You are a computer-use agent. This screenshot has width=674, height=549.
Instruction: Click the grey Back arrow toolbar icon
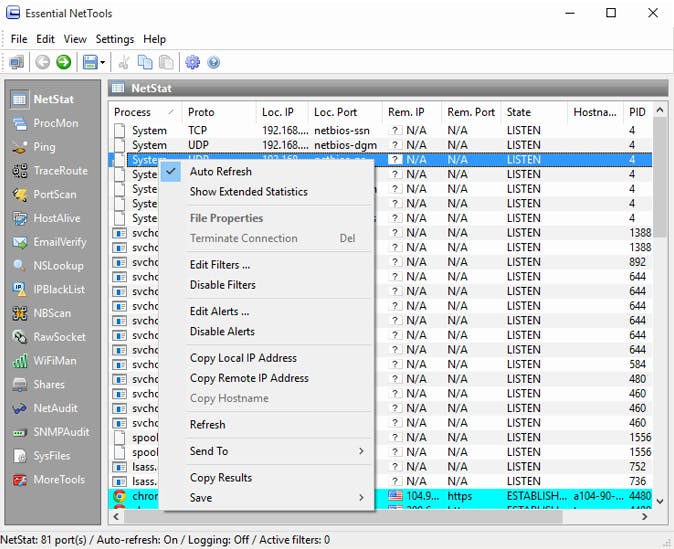click(42, 62)
